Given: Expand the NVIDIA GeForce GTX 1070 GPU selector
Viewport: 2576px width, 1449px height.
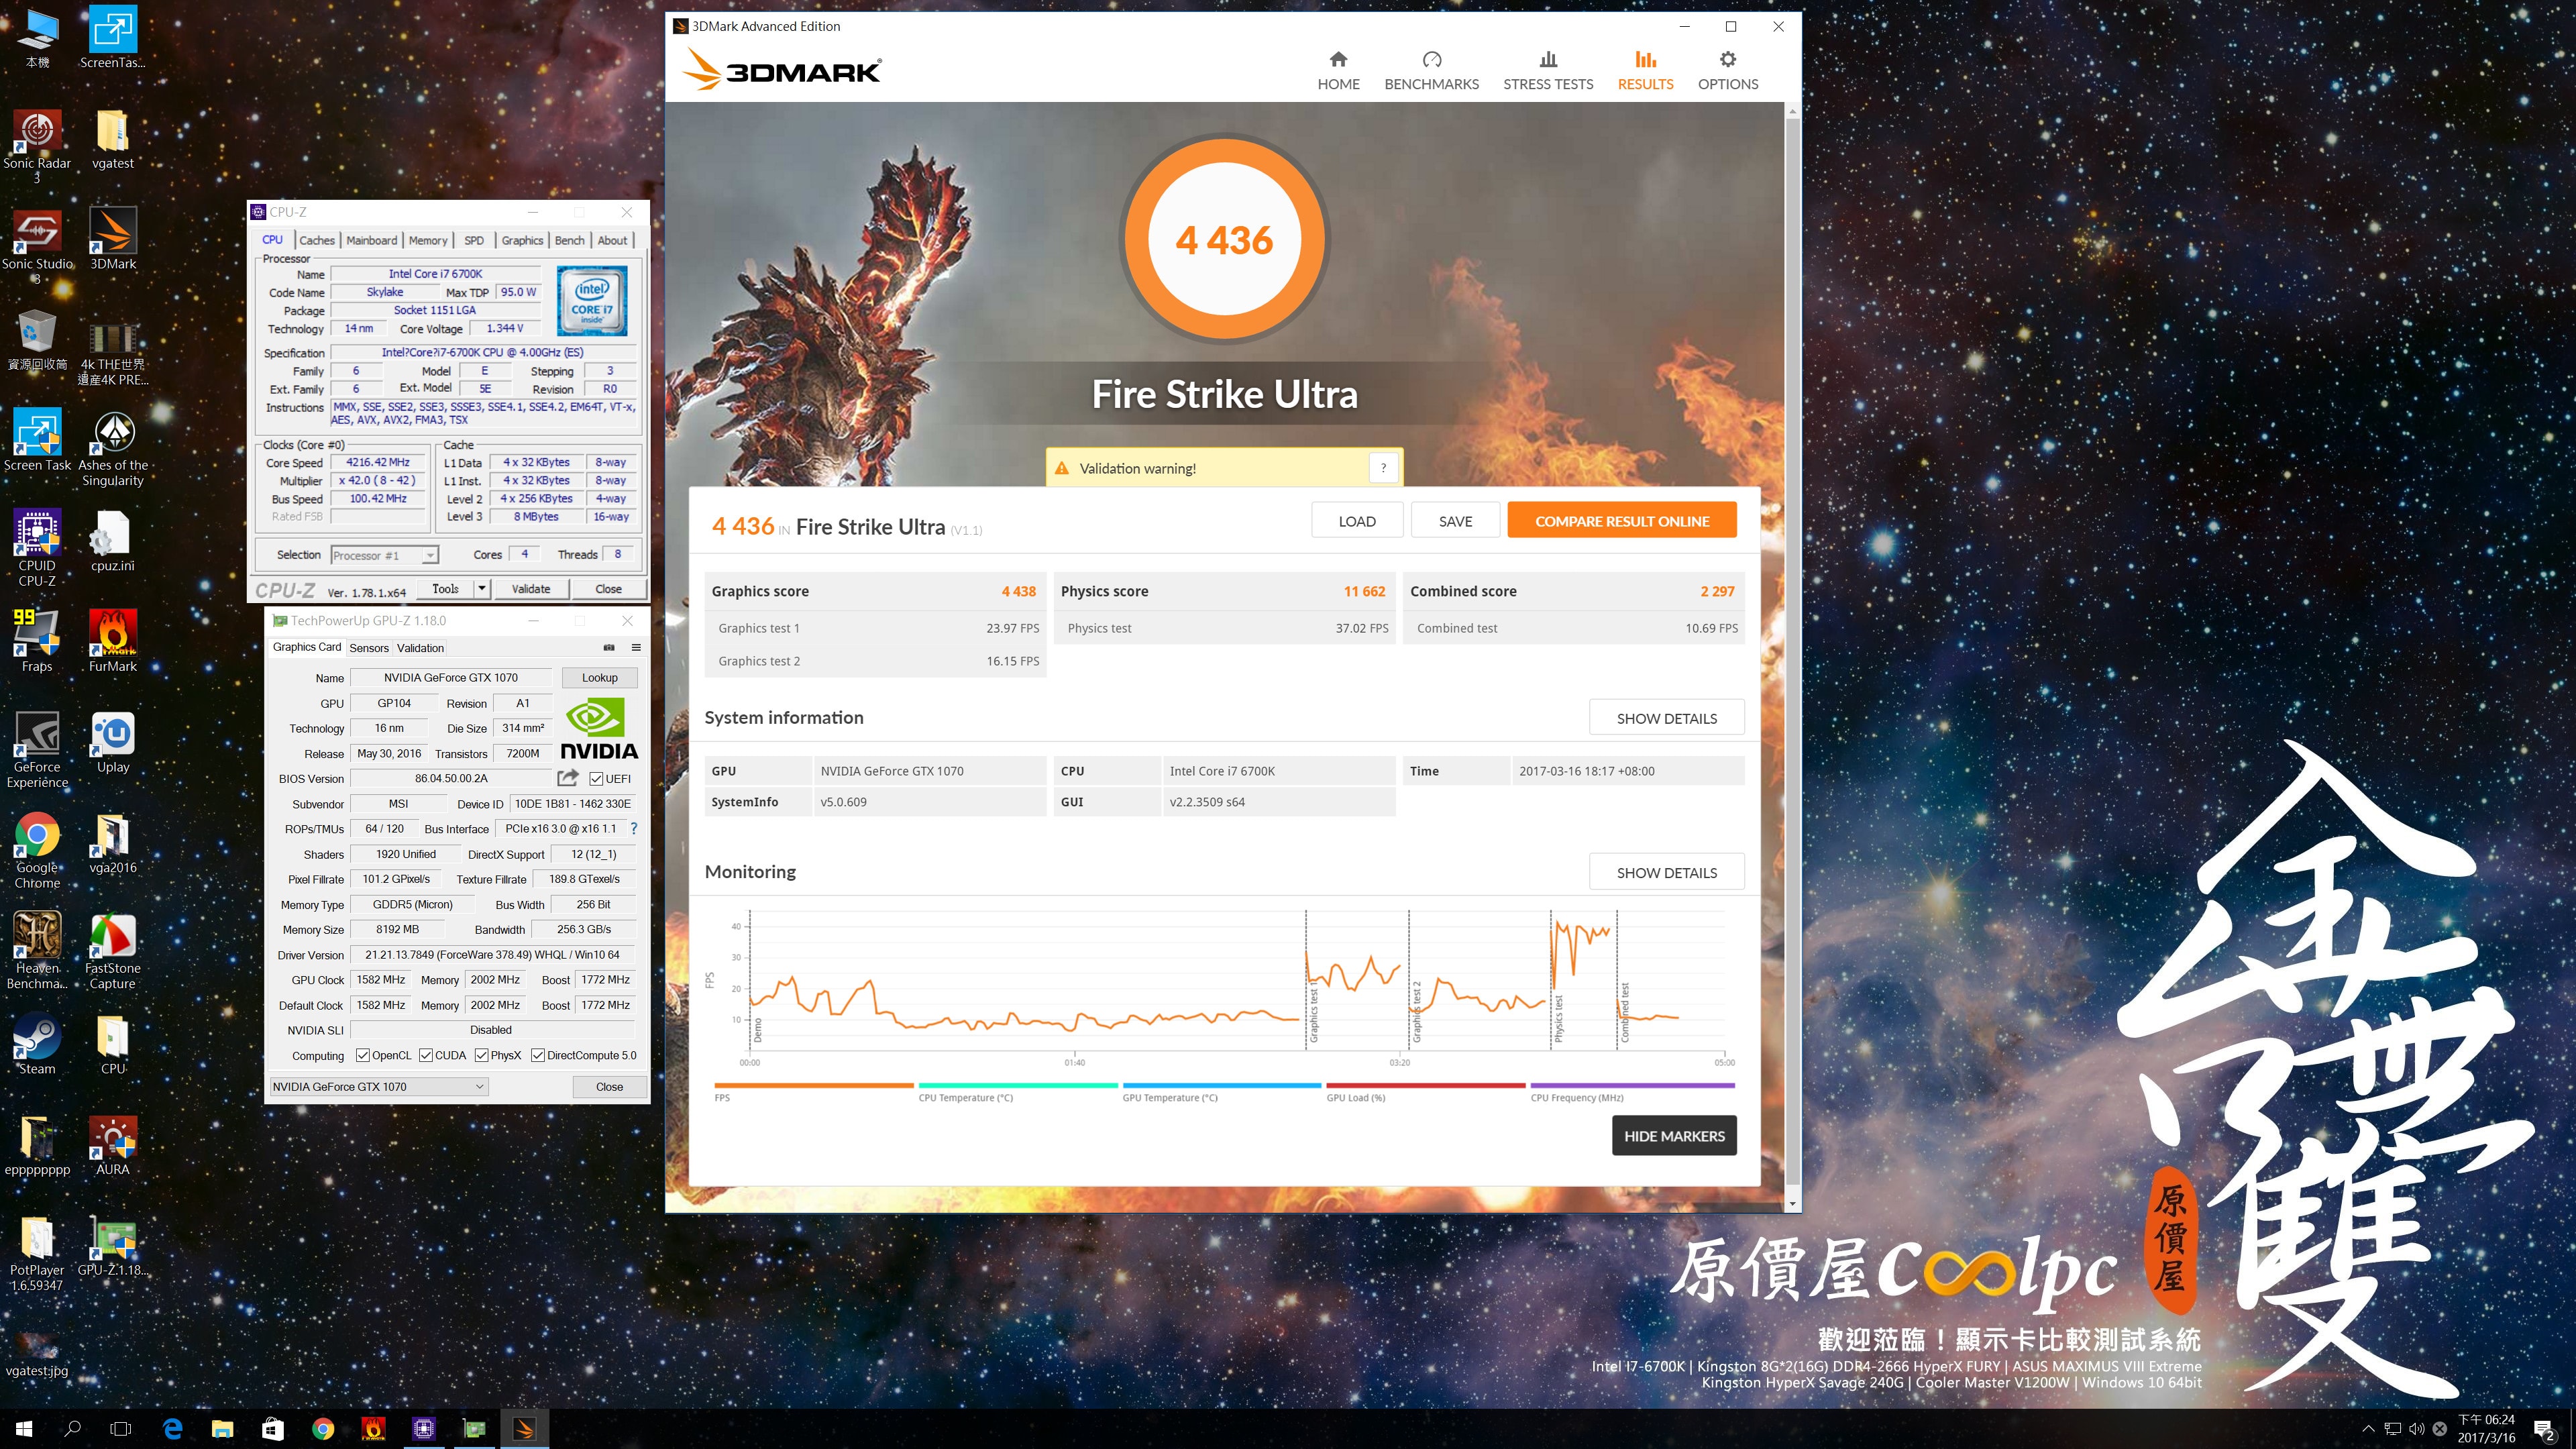Looking at the screenshot, I should pyautogui.click(x=379, y=1086).
